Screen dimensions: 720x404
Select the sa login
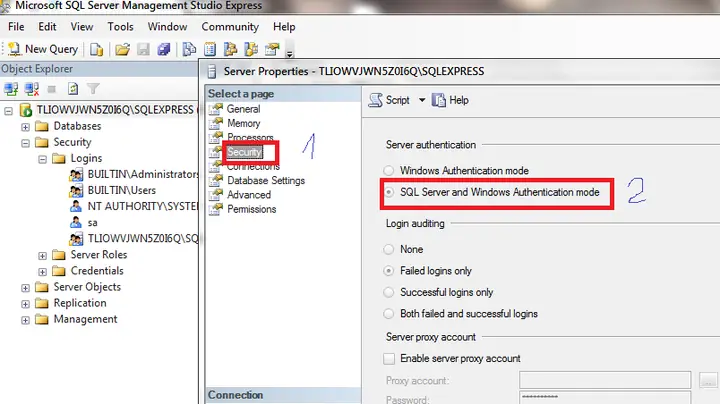click(92, 222)
